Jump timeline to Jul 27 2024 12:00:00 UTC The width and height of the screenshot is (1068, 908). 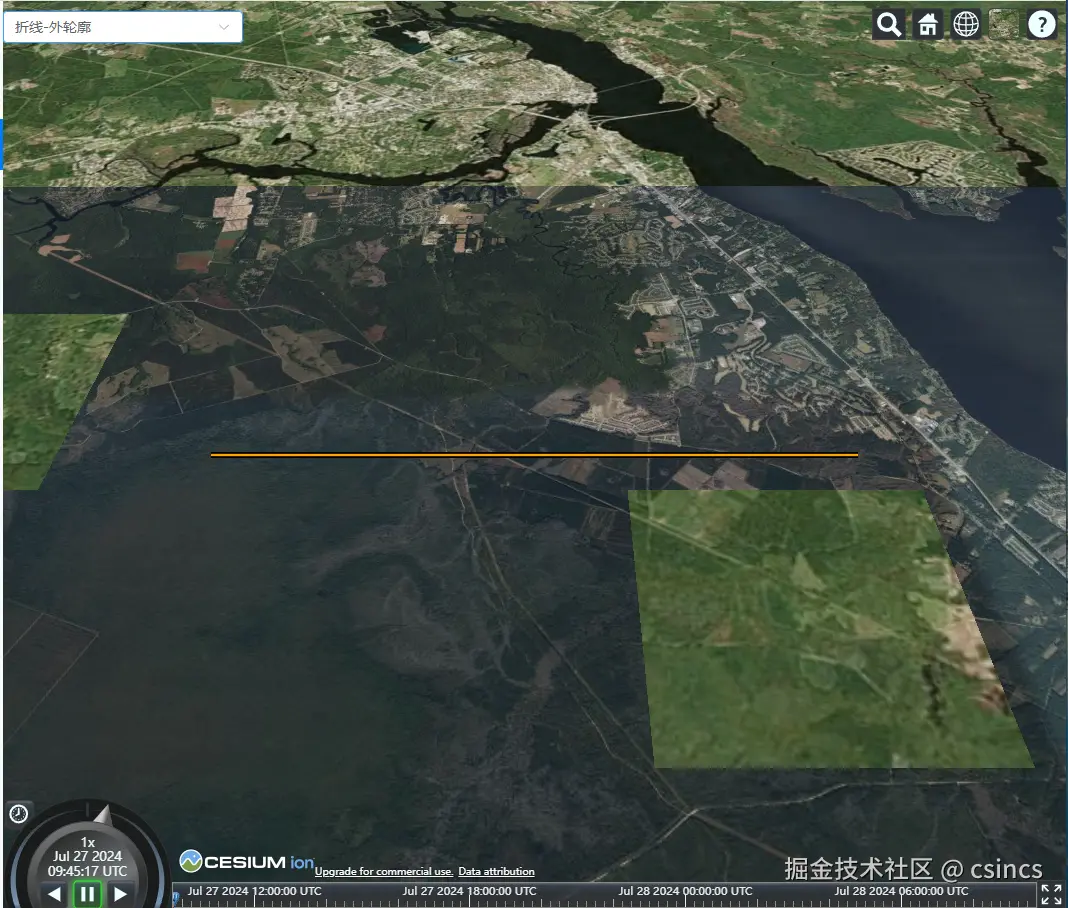click(x=254, y=891)
